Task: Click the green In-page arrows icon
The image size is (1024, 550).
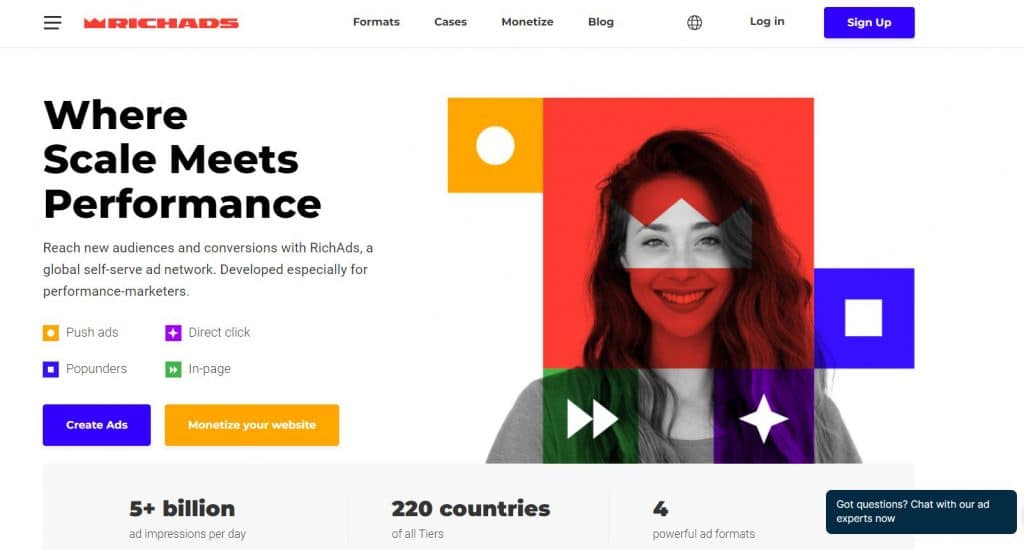Action: 173,370
